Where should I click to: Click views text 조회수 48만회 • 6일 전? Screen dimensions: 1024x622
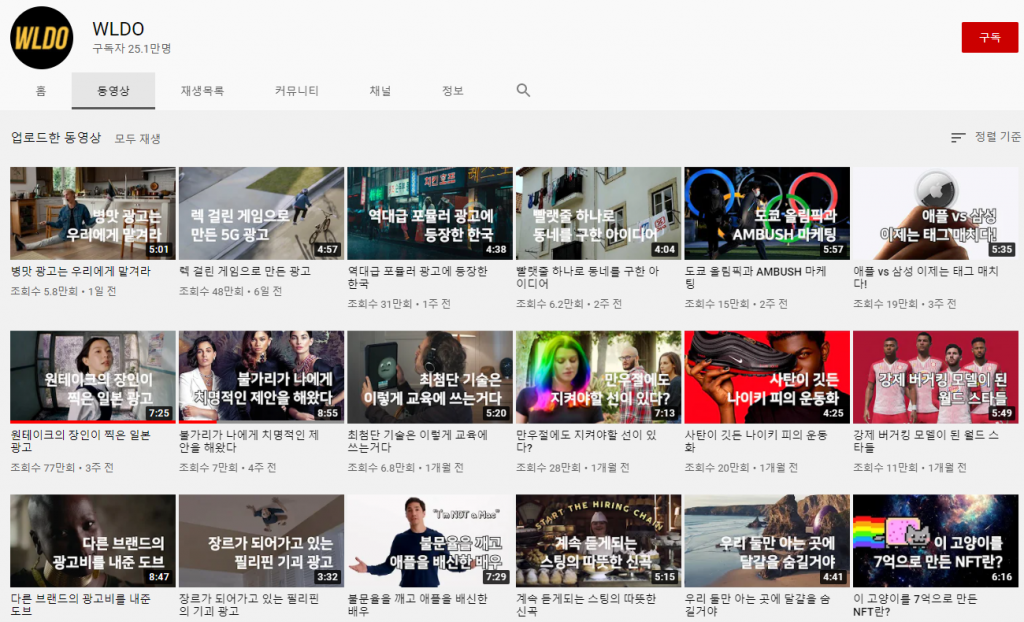click(x=231, y=291)
